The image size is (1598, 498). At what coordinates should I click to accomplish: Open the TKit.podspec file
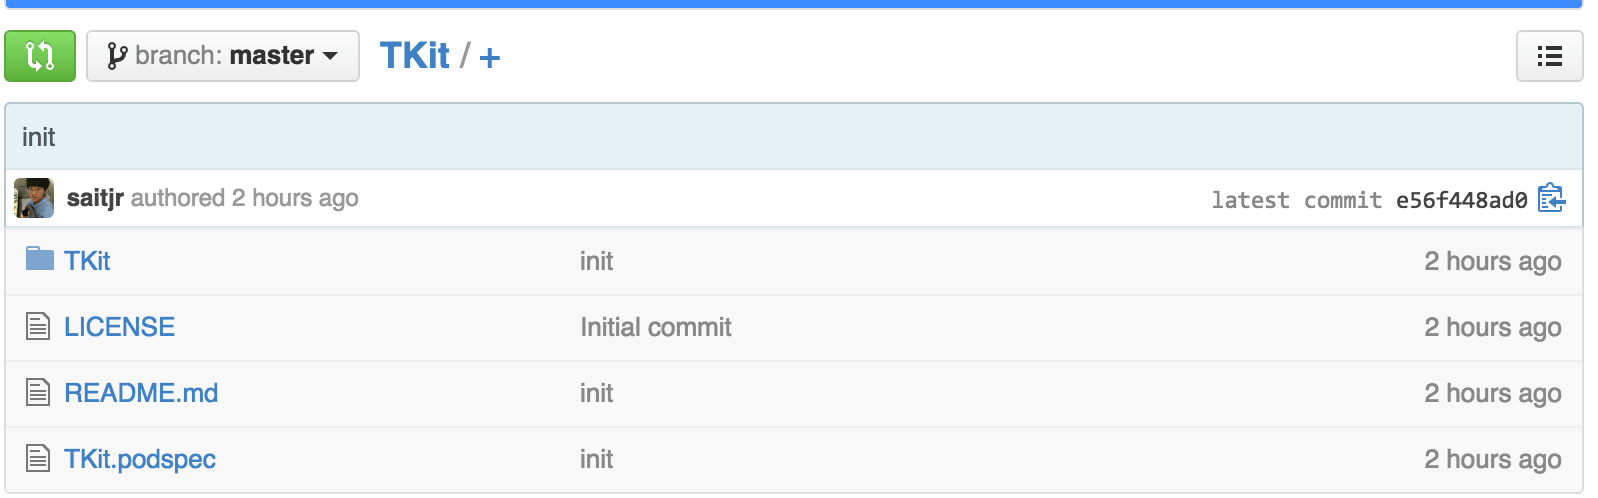point(140,459)
